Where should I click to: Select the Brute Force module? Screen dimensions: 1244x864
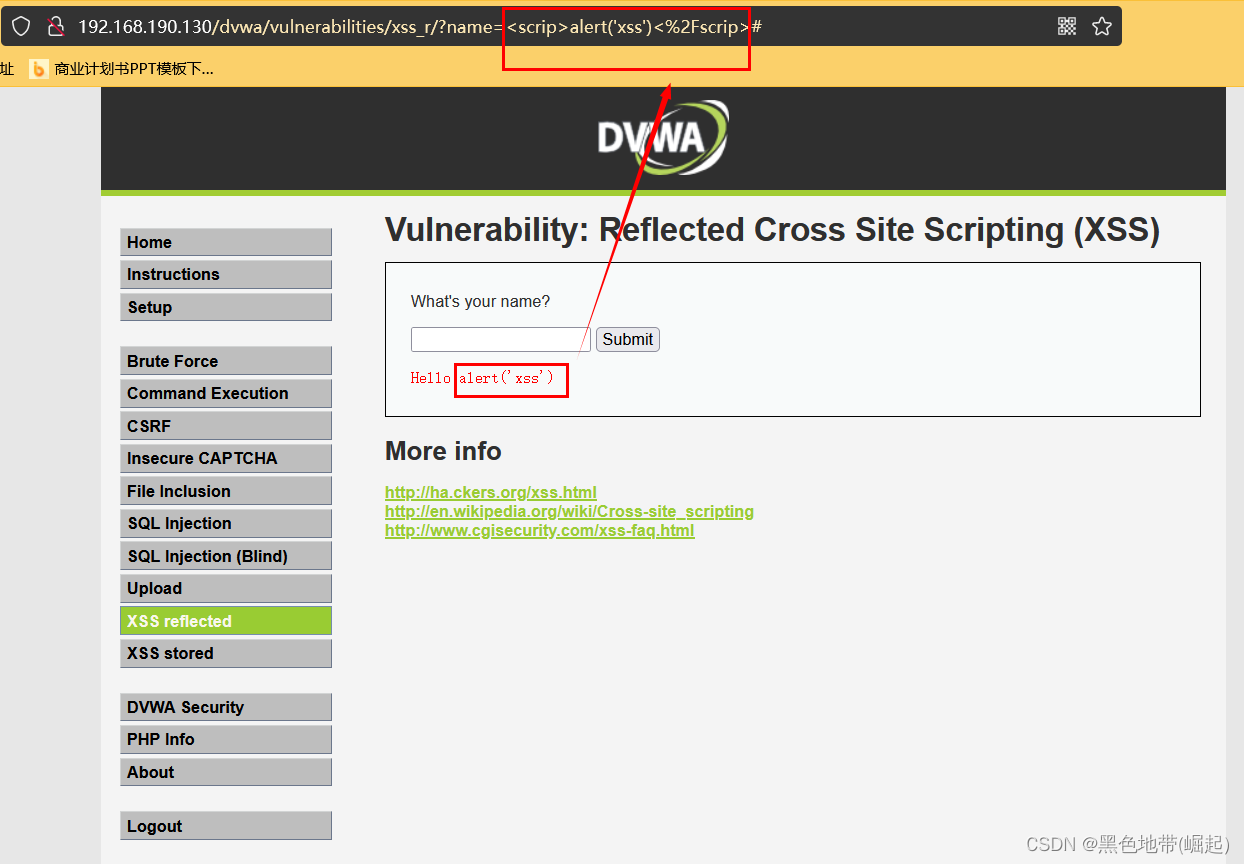pos(225,360)
